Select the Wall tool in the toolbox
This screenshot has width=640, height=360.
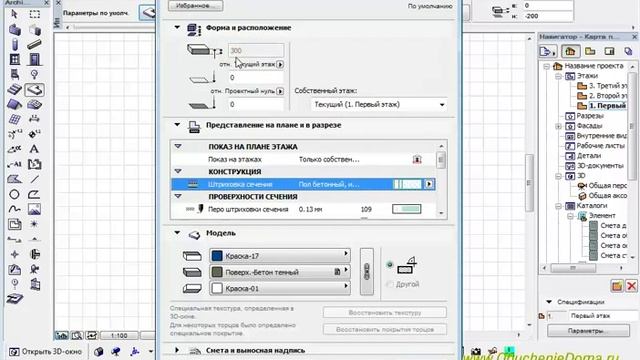tap(15, 30)
